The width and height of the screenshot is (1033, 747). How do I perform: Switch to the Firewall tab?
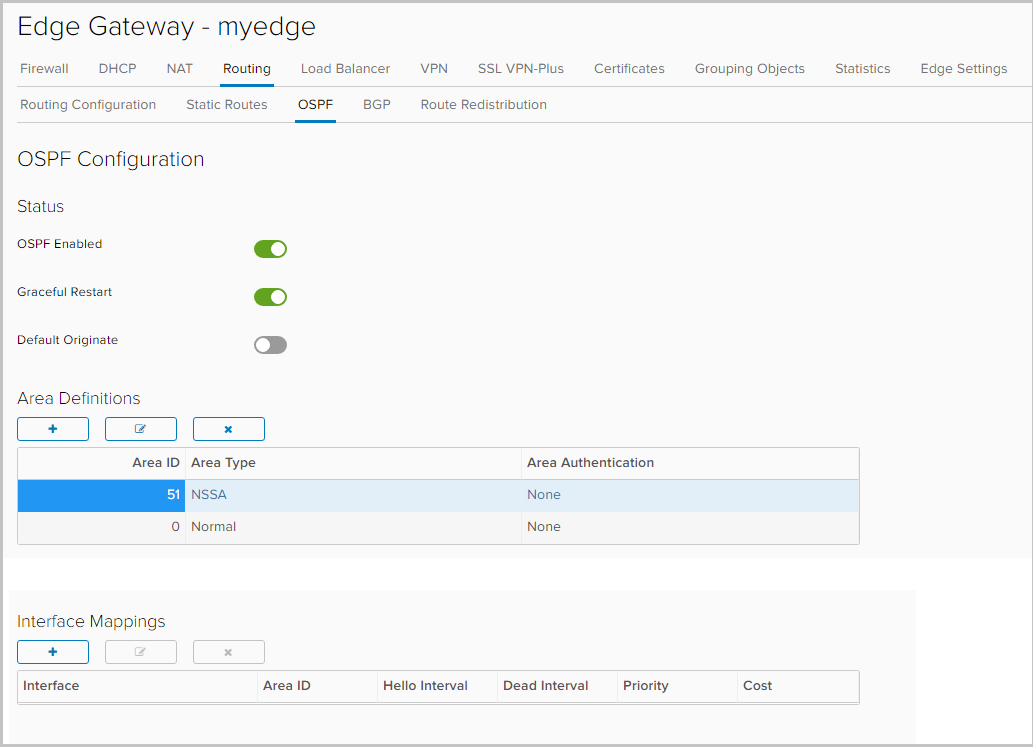44,68
